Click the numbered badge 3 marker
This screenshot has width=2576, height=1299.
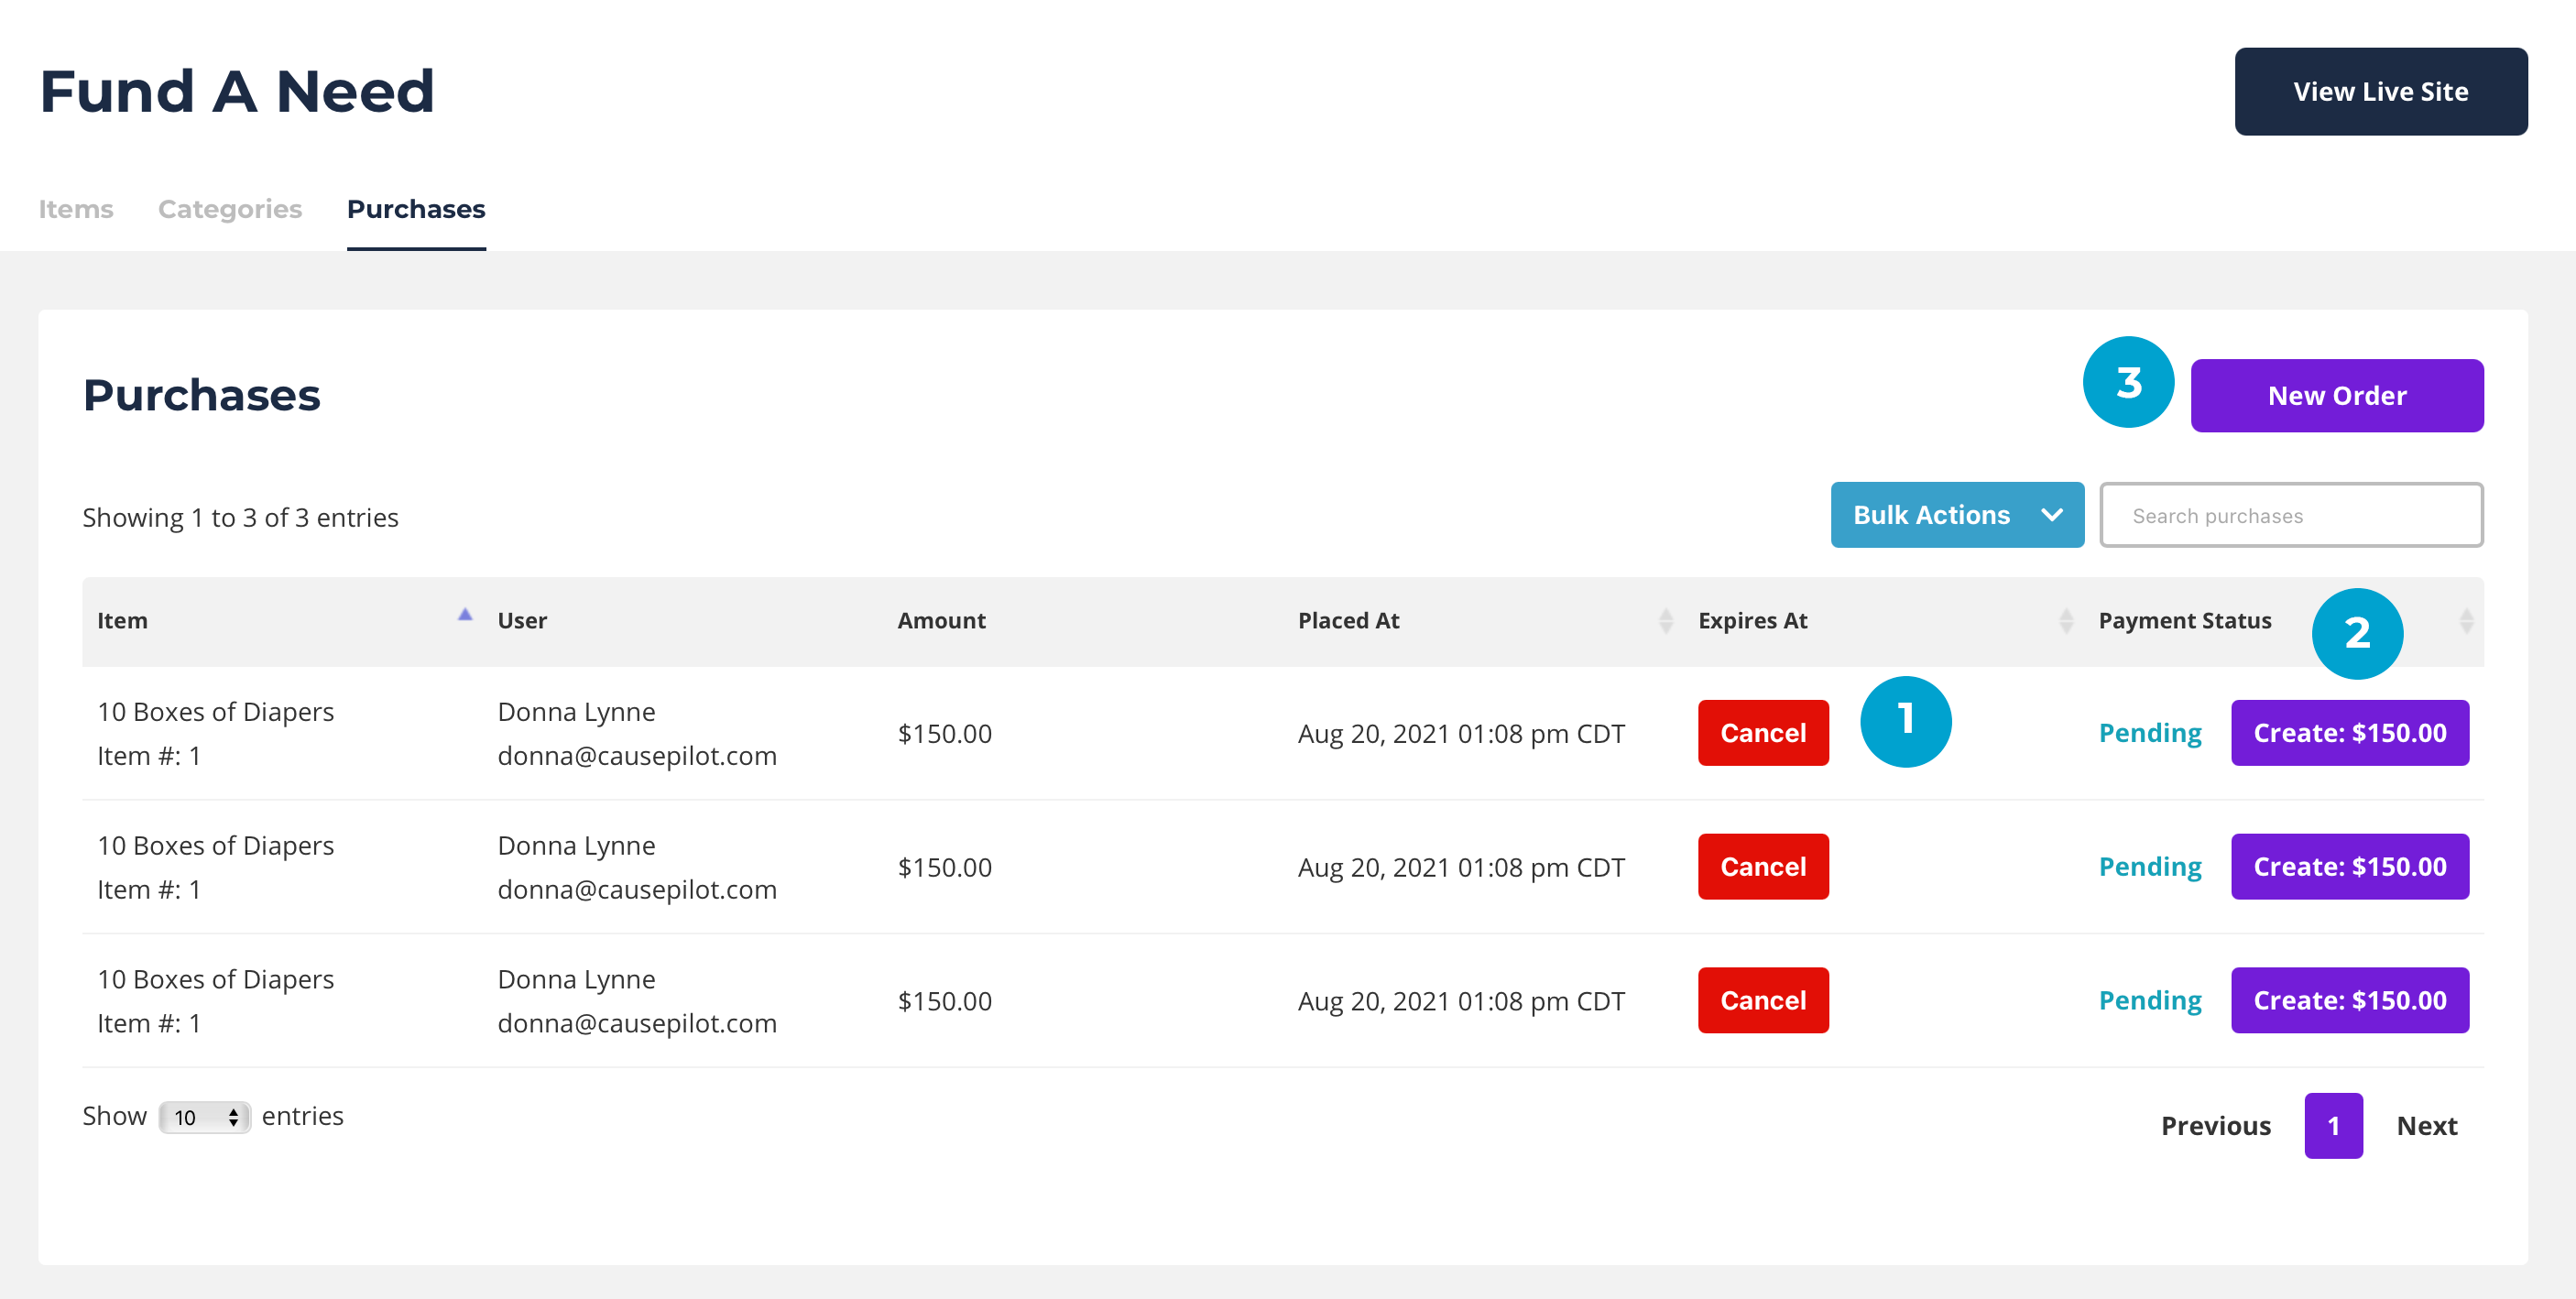coord(2128,382)
